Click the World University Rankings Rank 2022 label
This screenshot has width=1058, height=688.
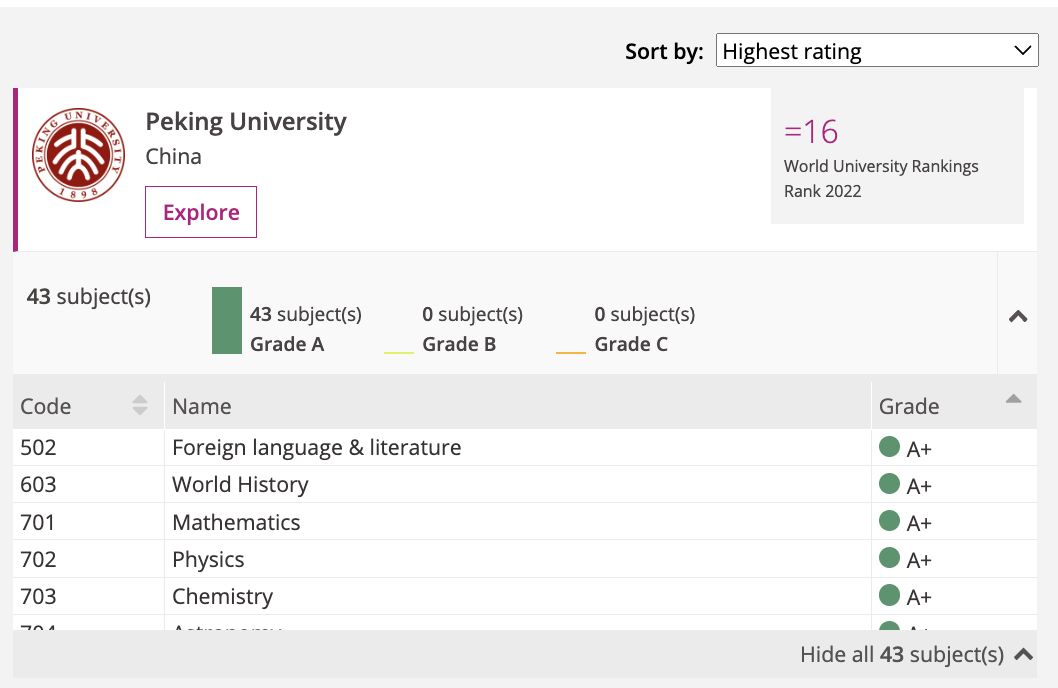point(881,179)
